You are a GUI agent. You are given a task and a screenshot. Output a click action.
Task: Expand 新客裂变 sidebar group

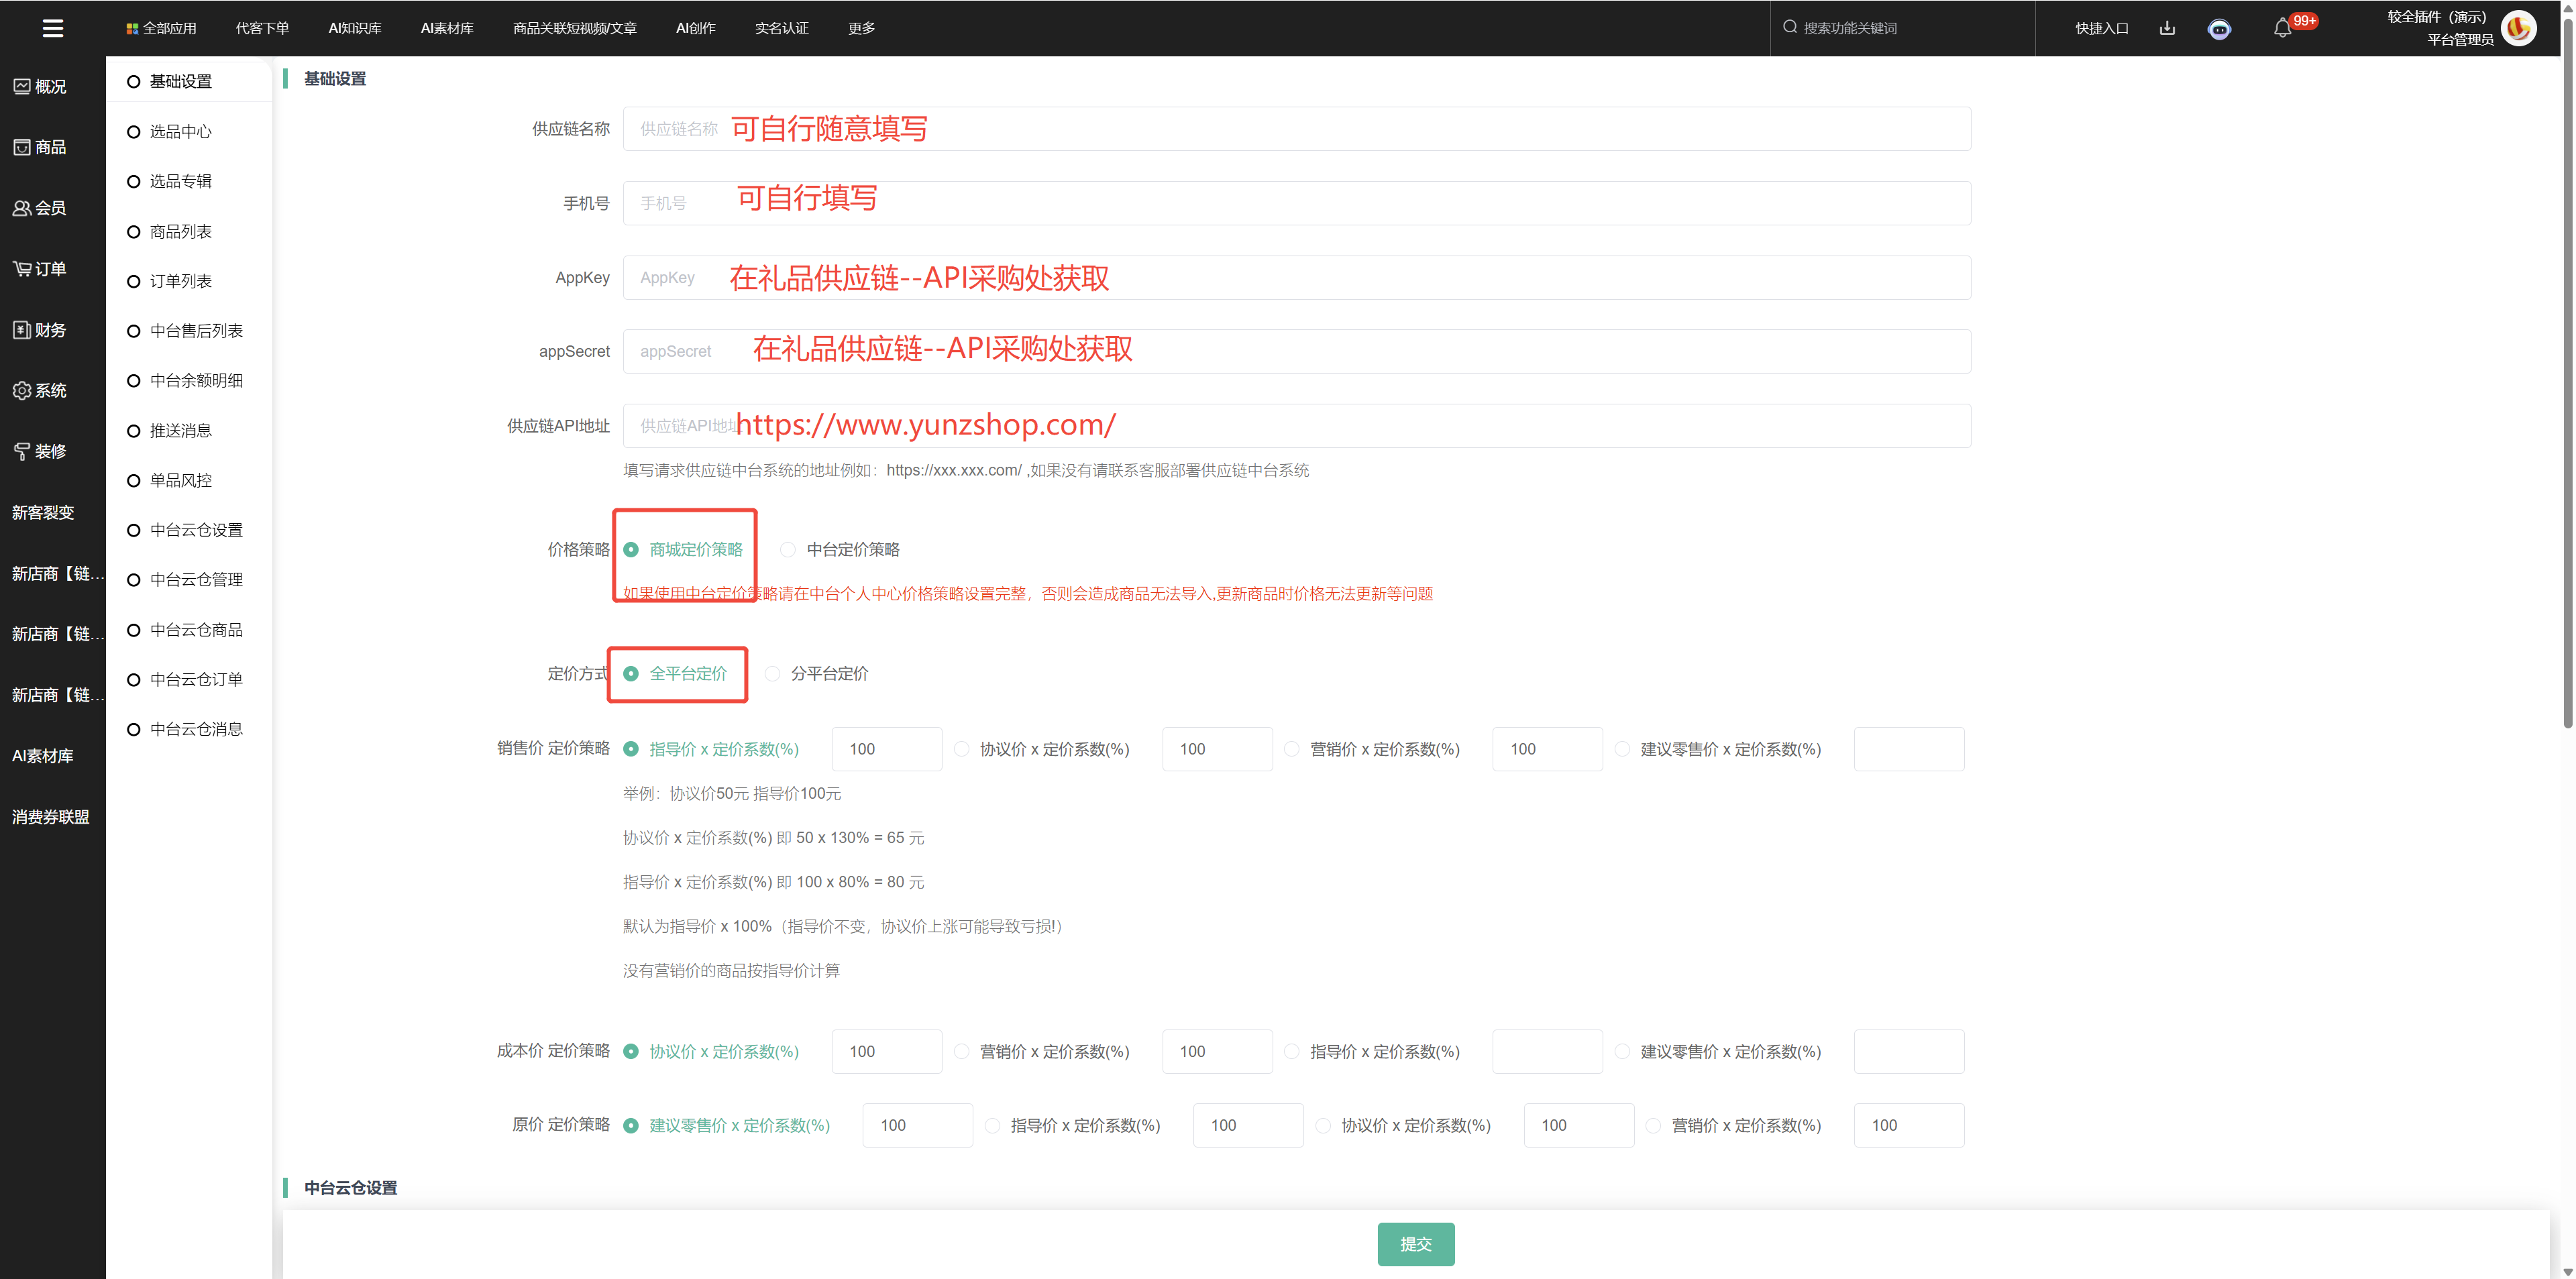(43, 513)
